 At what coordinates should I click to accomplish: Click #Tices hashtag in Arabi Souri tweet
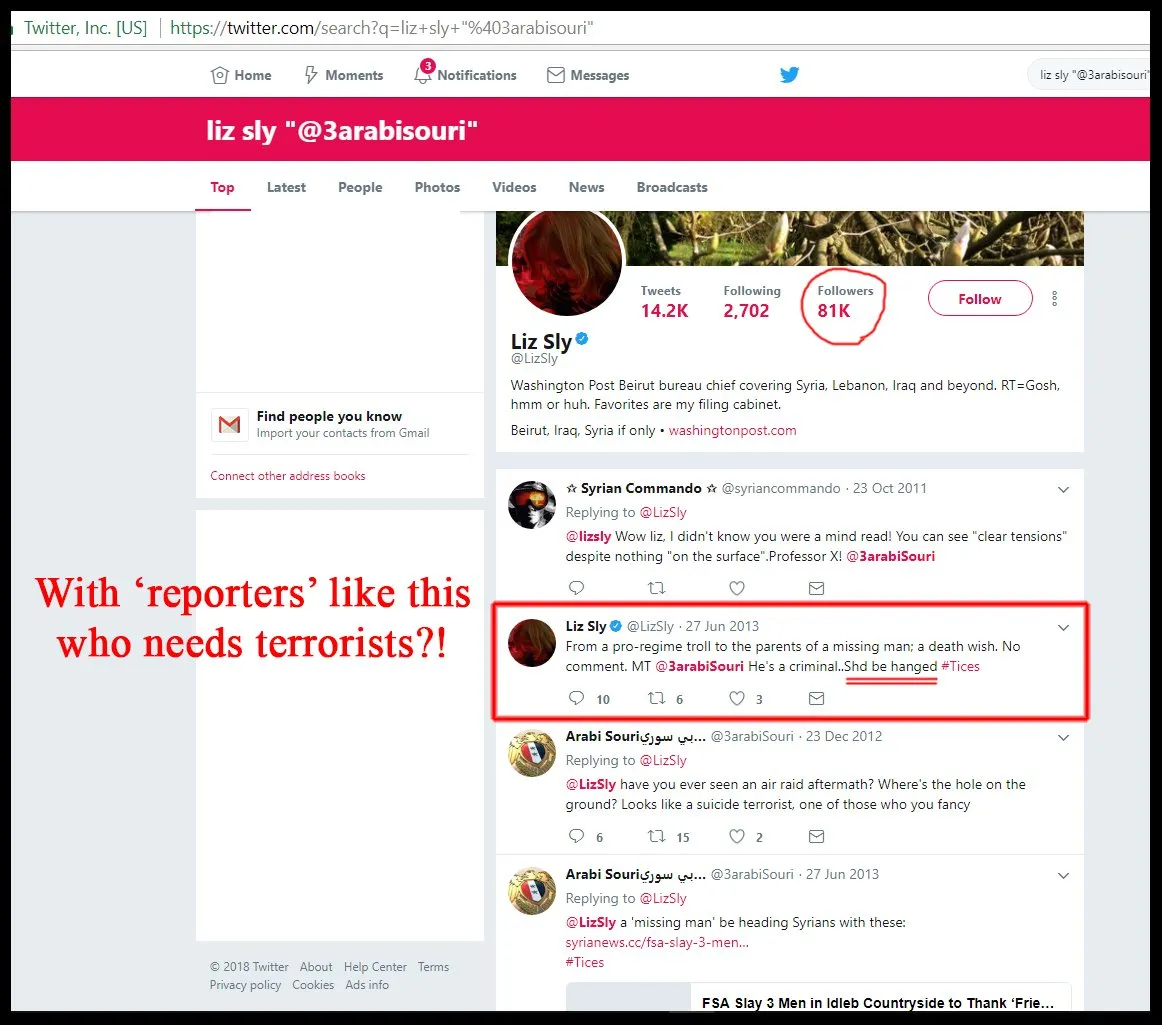coord(585,962)
